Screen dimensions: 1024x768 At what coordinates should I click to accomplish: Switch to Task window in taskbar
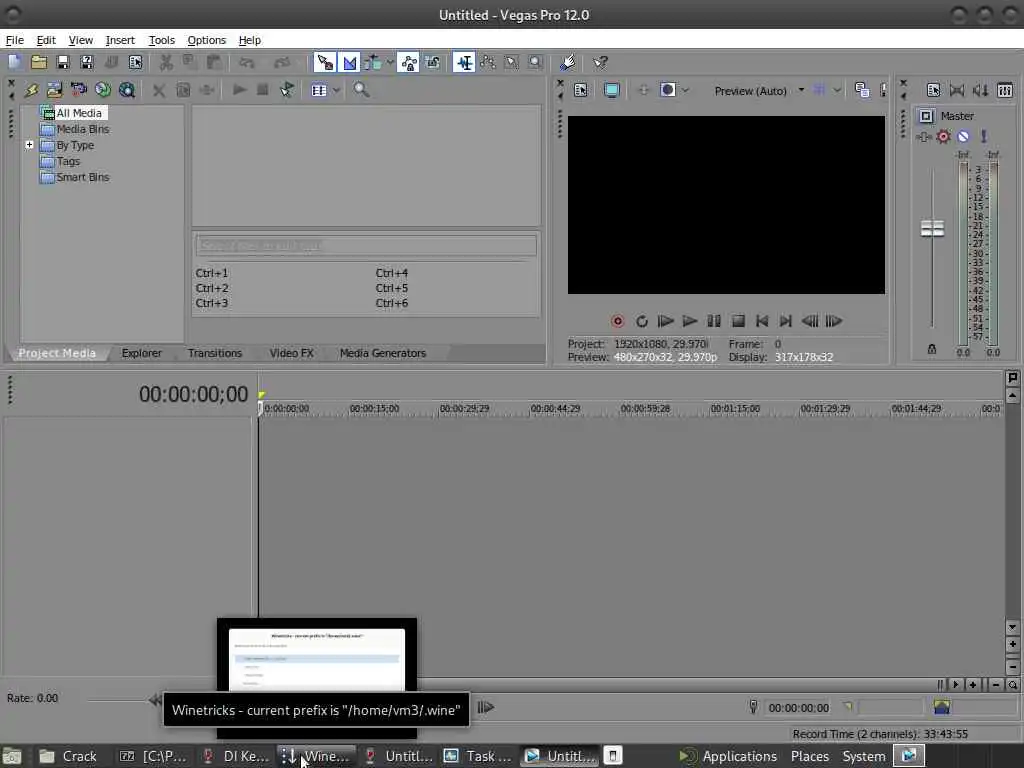[x=478, y=756]
